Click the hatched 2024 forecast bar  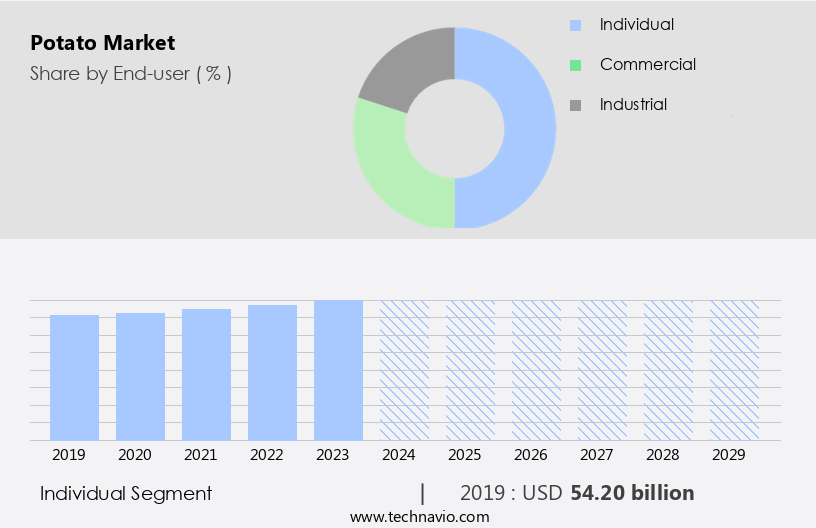point(405,370)
